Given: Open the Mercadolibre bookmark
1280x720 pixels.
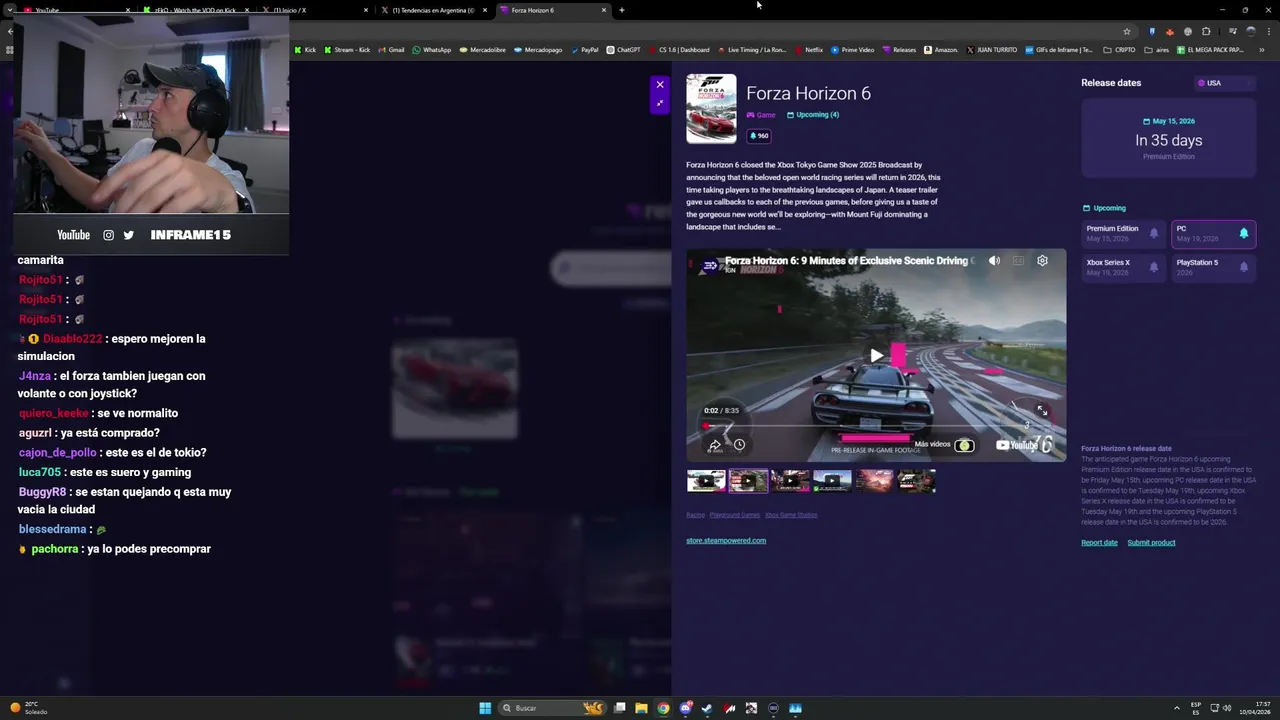Looking at the screenshot, I should [x=483, y=50].
